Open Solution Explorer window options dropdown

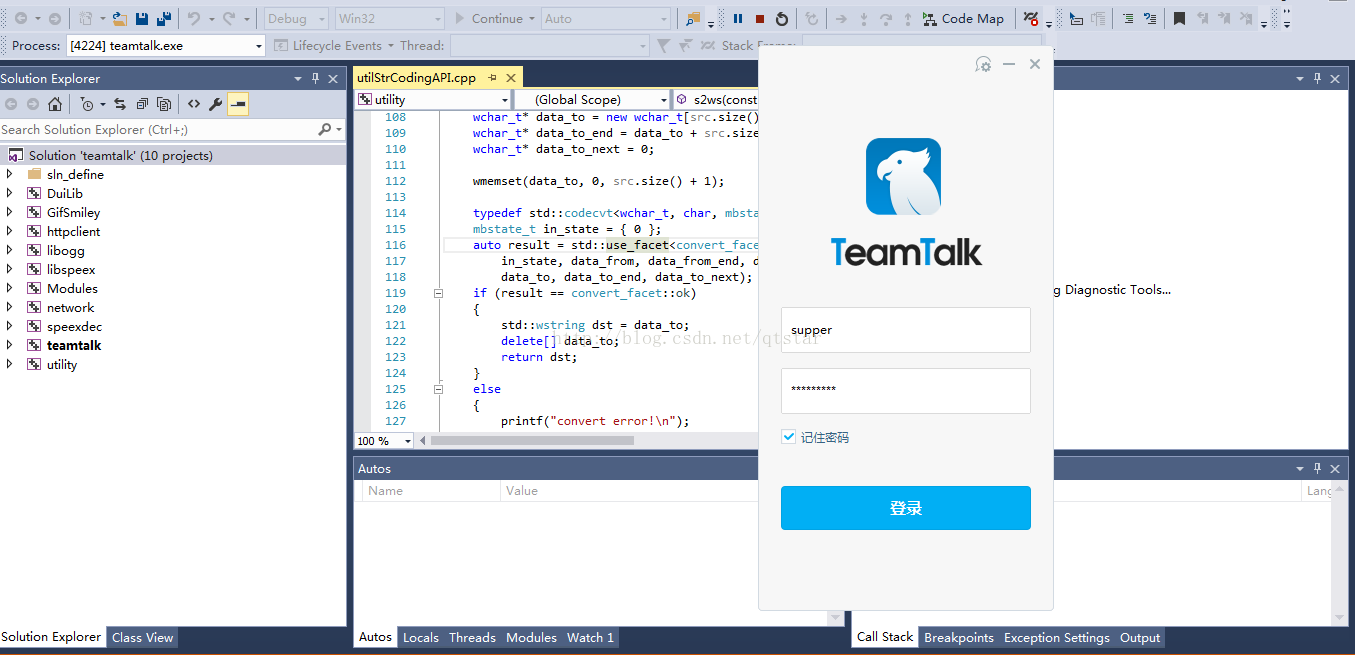(298, 78)
